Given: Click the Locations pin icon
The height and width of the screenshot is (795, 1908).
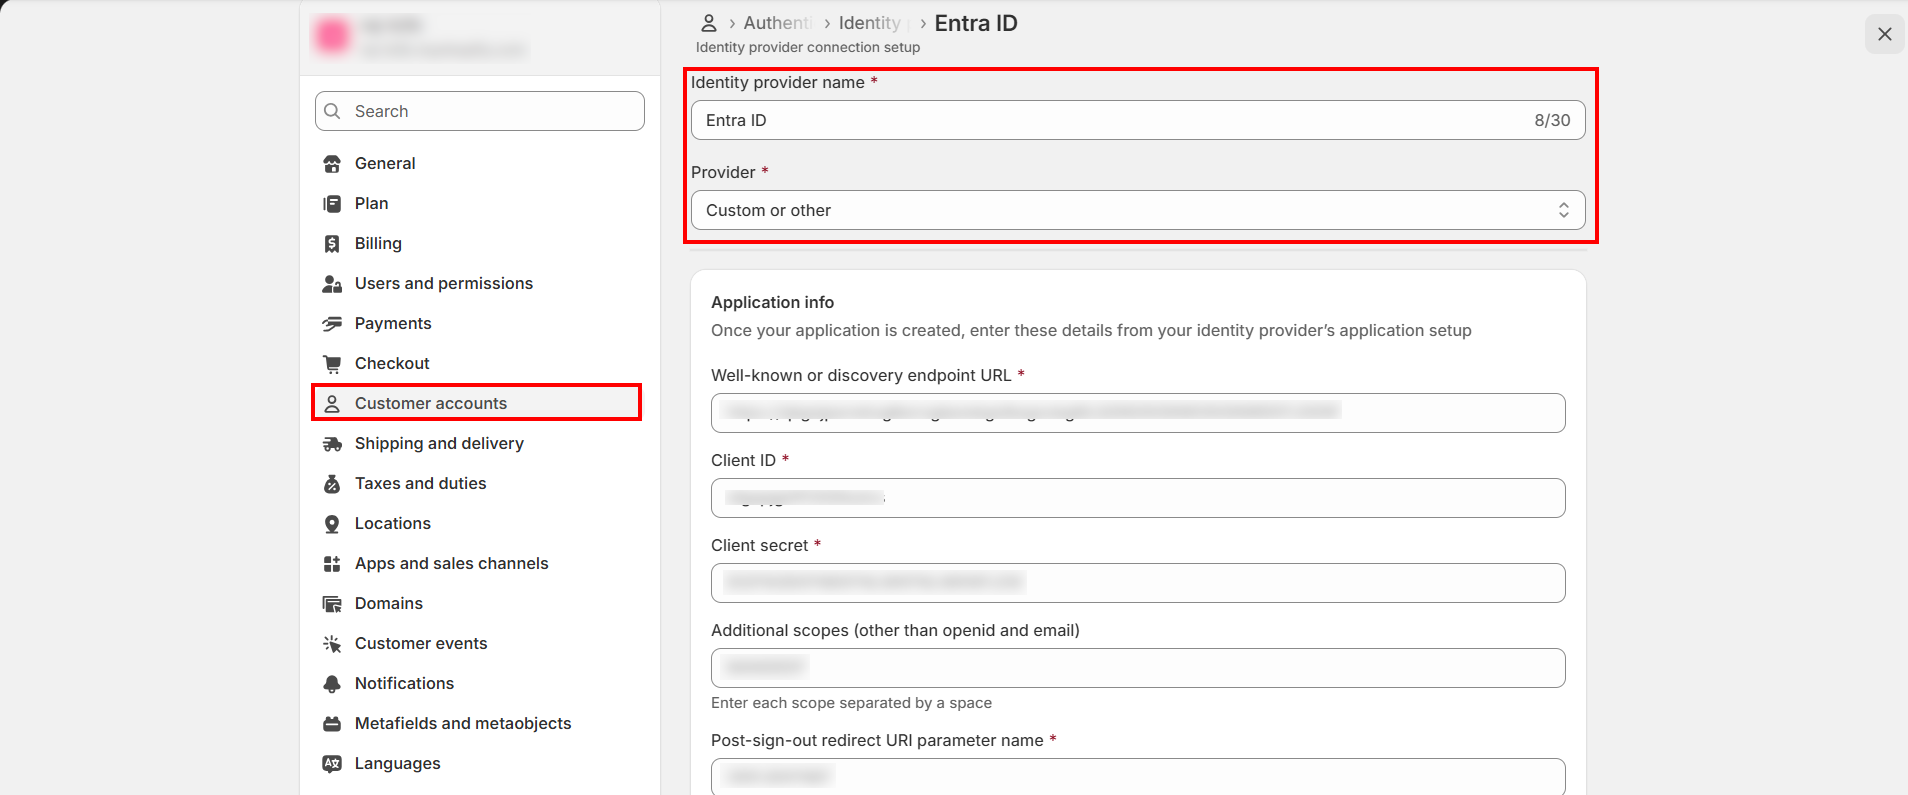Looking at the screenshot, I should tap(332, 524).
